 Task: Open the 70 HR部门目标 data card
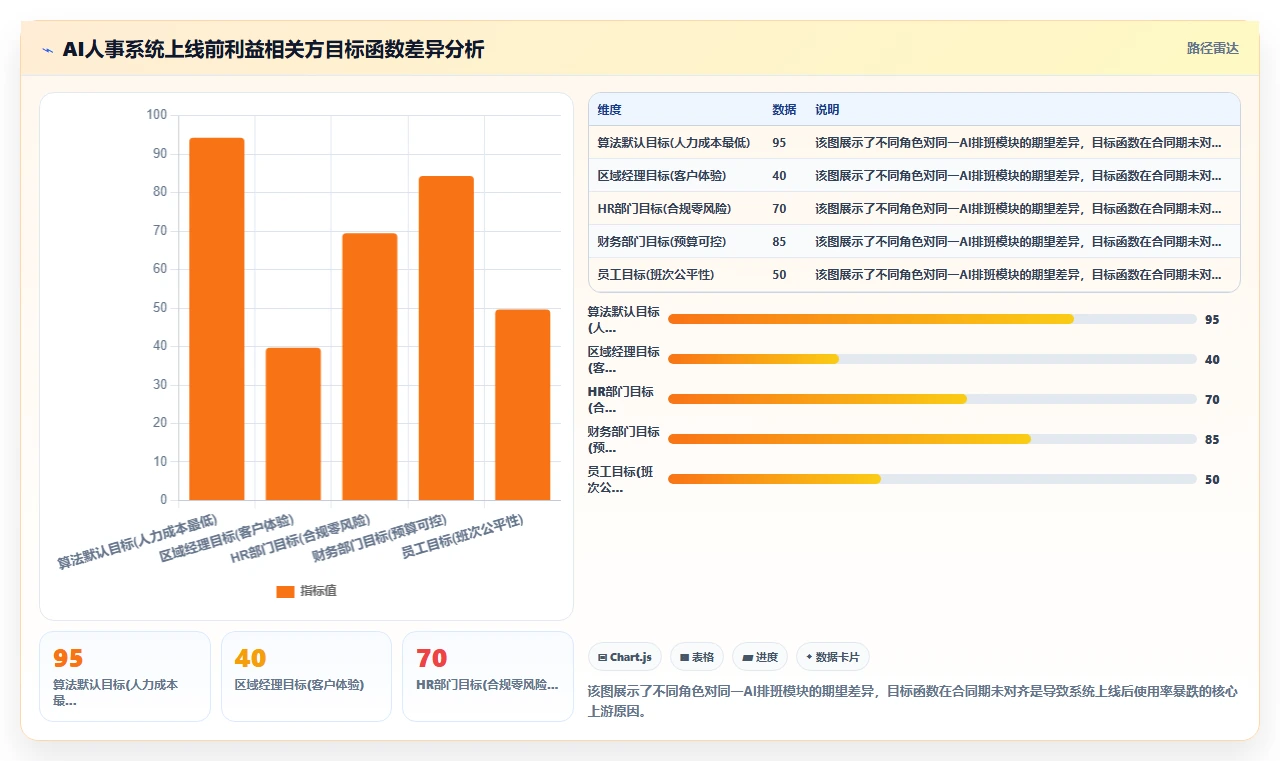click(x=488, y=676)
